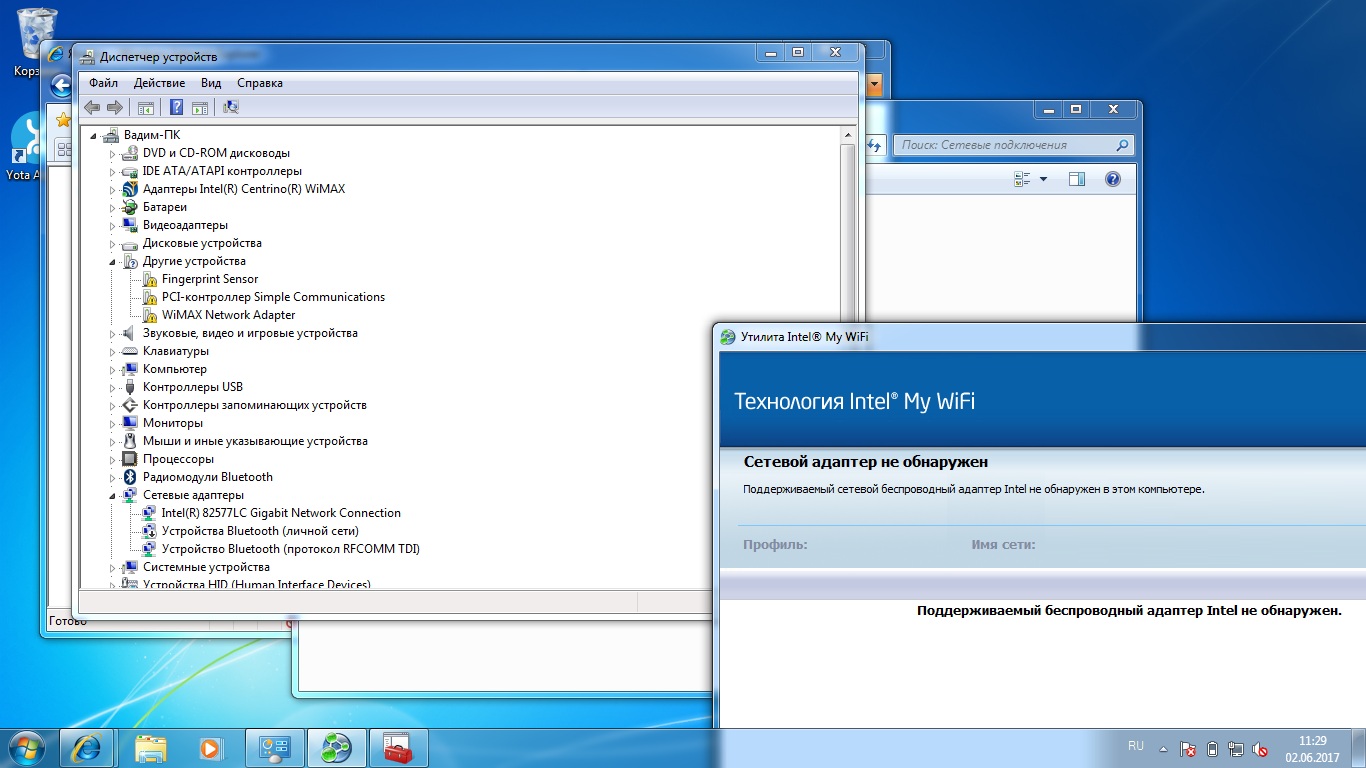
Task: Open the Действие menu
Action: click(159, 83)
